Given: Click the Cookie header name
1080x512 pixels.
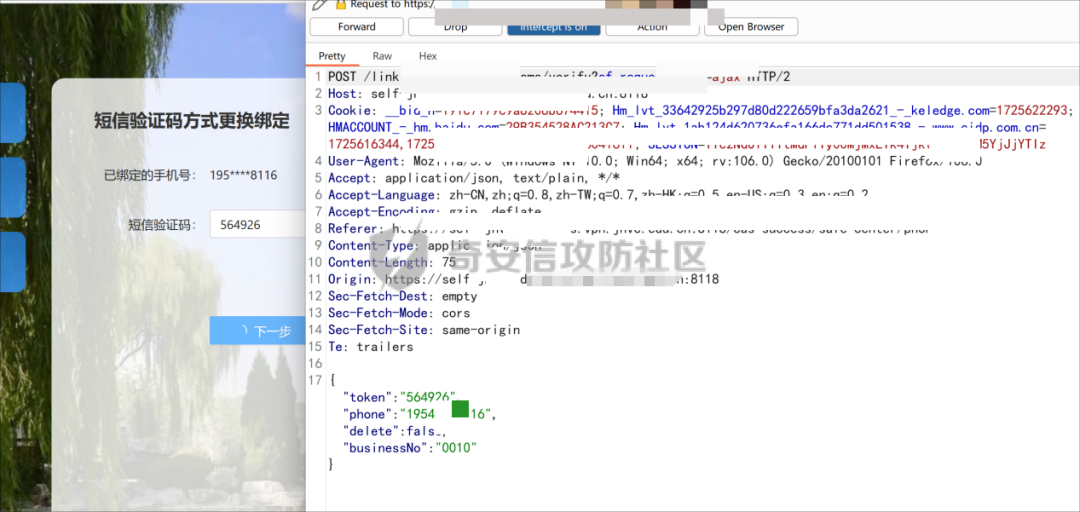Looking at the screenshot, I should click(350, 110).
